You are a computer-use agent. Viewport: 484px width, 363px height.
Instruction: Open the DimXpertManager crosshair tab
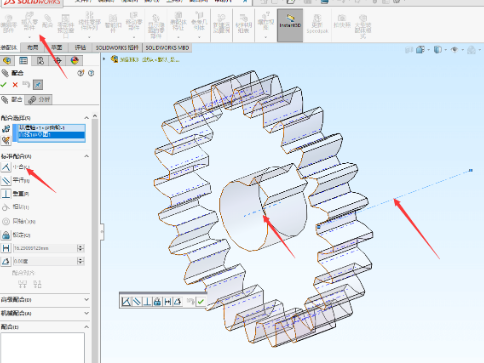[57, 60]
